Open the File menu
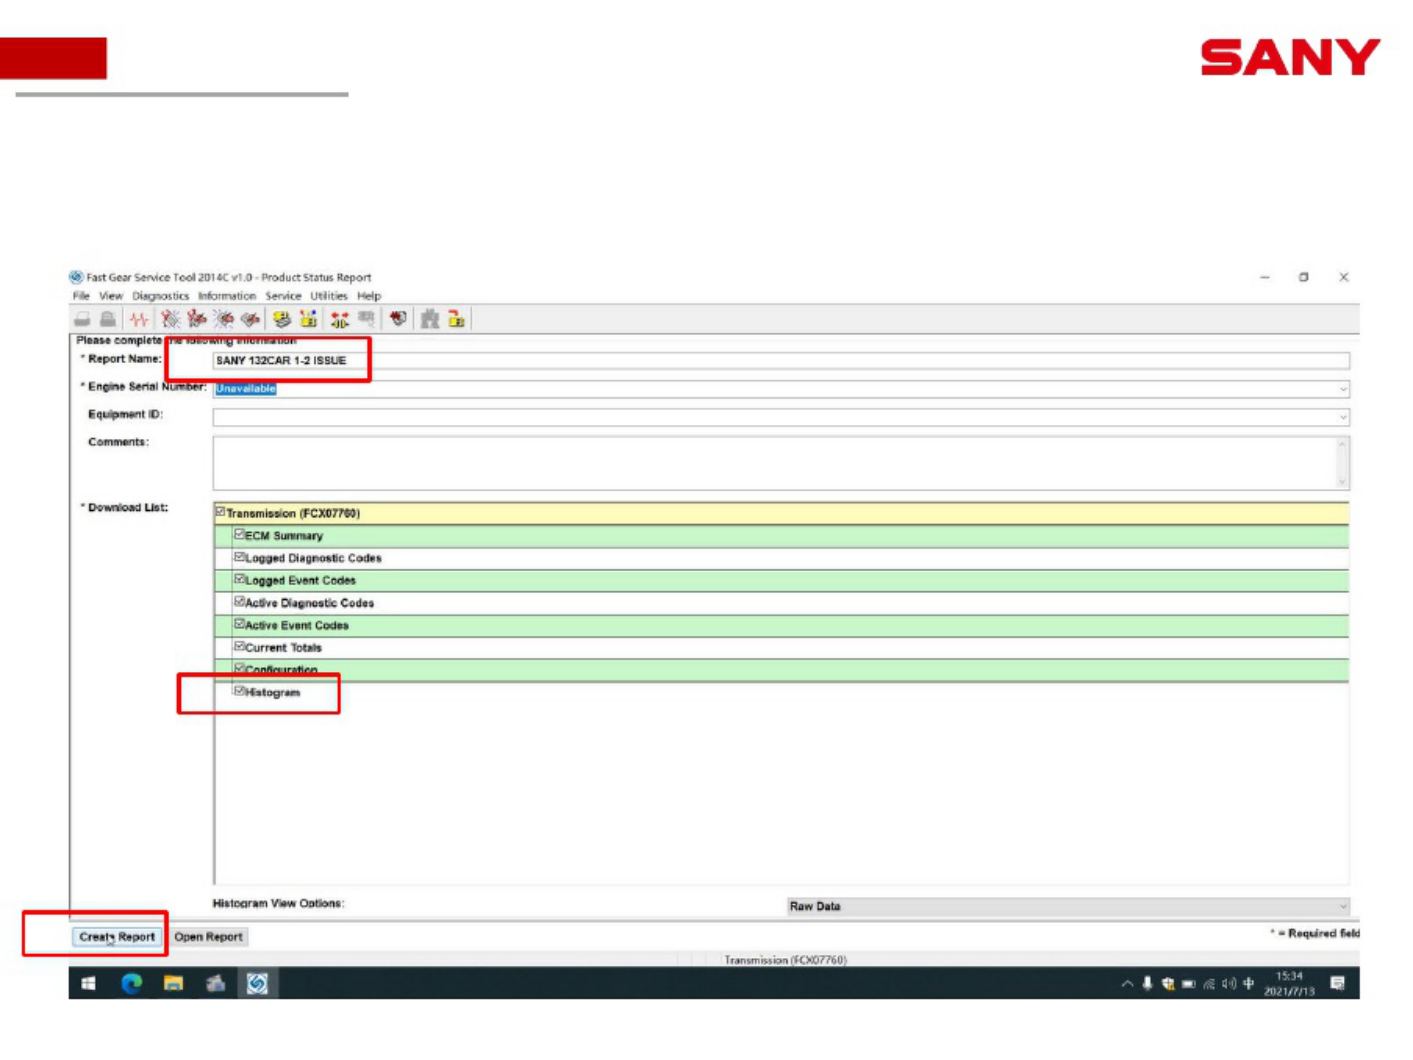Screen dimensions: 1413x1060 (81, 296)
